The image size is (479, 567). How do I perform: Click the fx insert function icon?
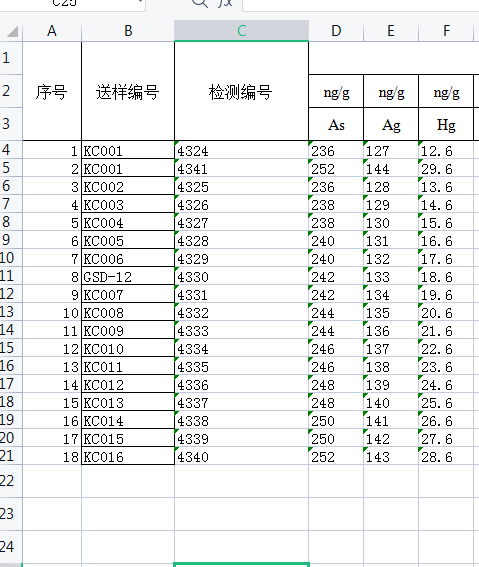pos(225,3)
